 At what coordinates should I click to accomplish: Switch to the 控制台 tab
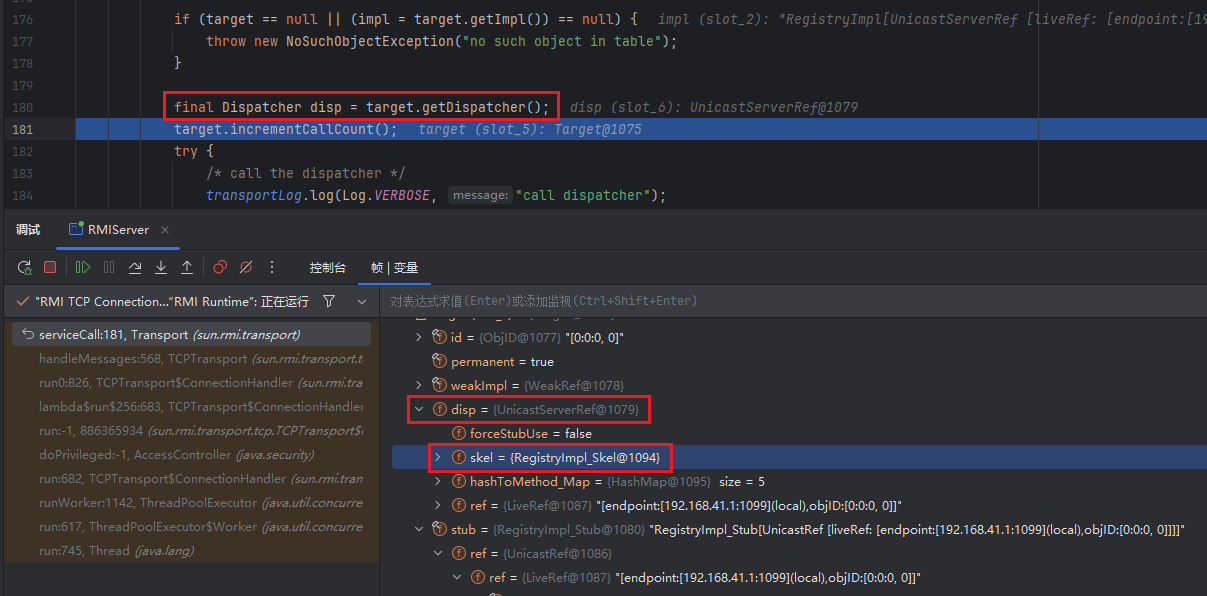(x=327, y=268)
